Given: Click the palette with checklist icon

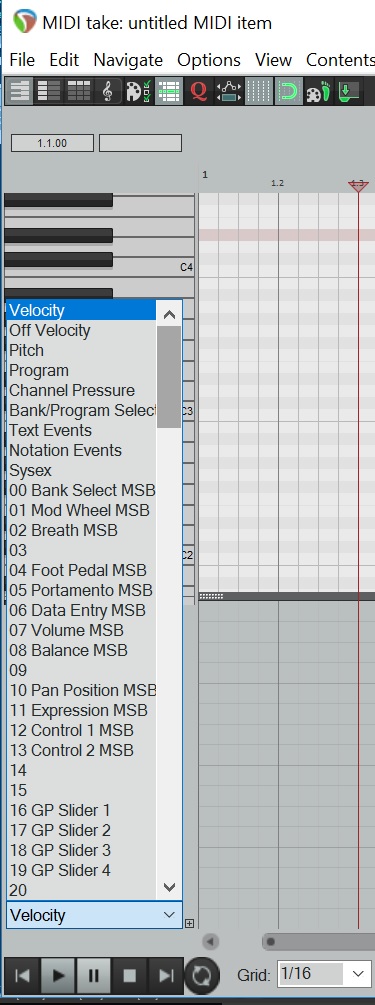Looking at the screenshot, I should click(138, 92).
